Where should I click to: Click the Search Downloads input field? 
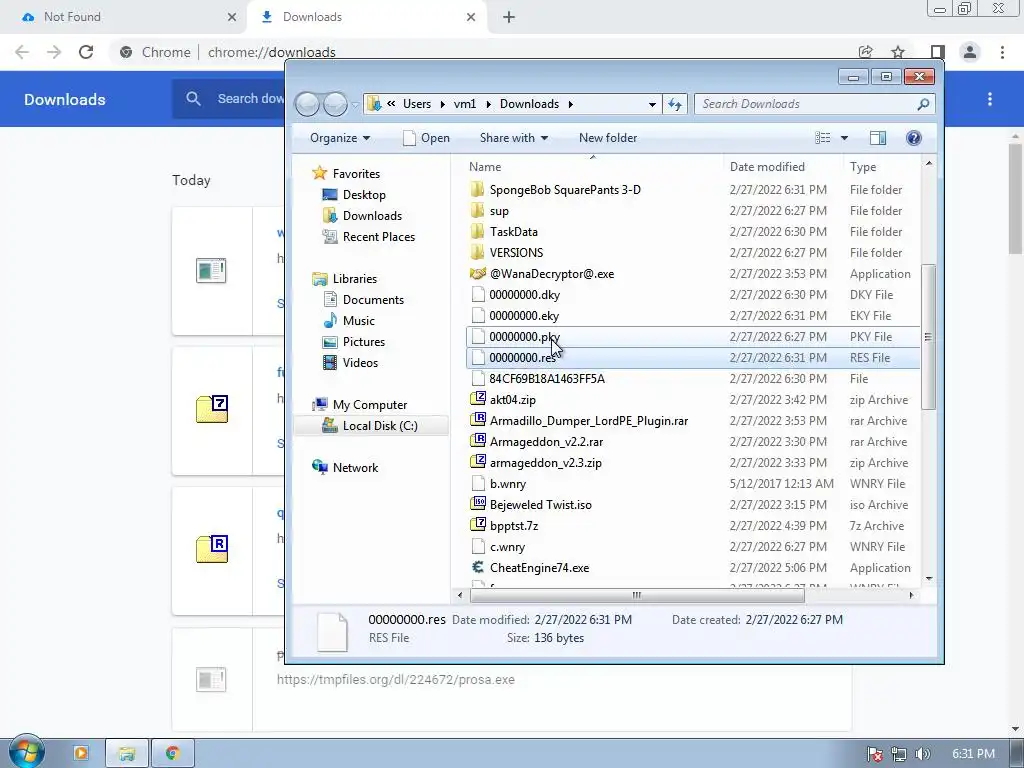click(x=807, y=104)
